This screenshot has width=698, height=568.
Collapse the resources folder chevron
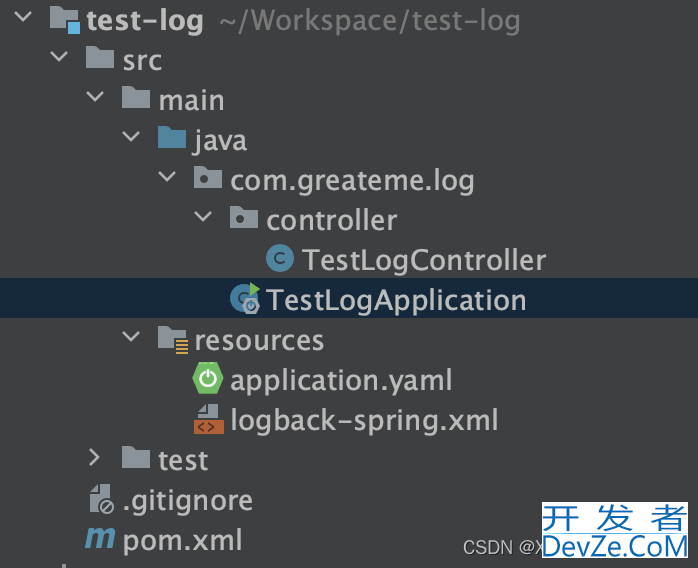tap(131, 336)
